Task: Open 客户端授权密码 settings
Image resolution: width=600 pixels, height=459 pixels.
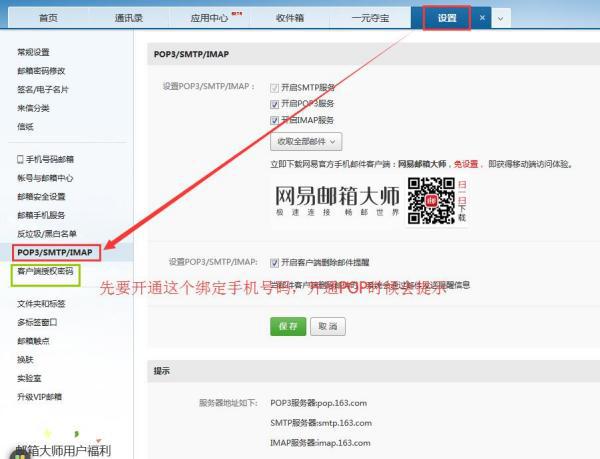Action: [45, 271]
